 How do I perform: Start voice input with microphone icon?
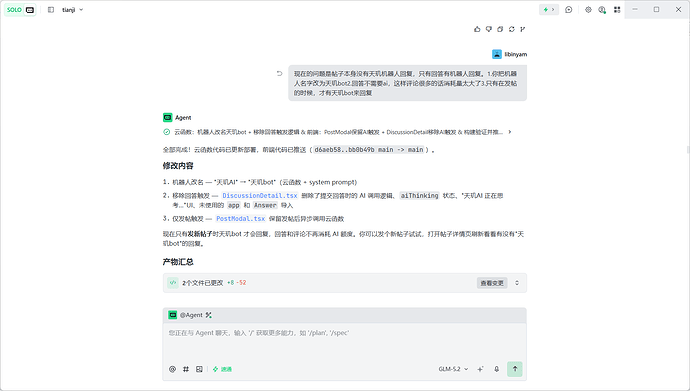pos(496,369)
